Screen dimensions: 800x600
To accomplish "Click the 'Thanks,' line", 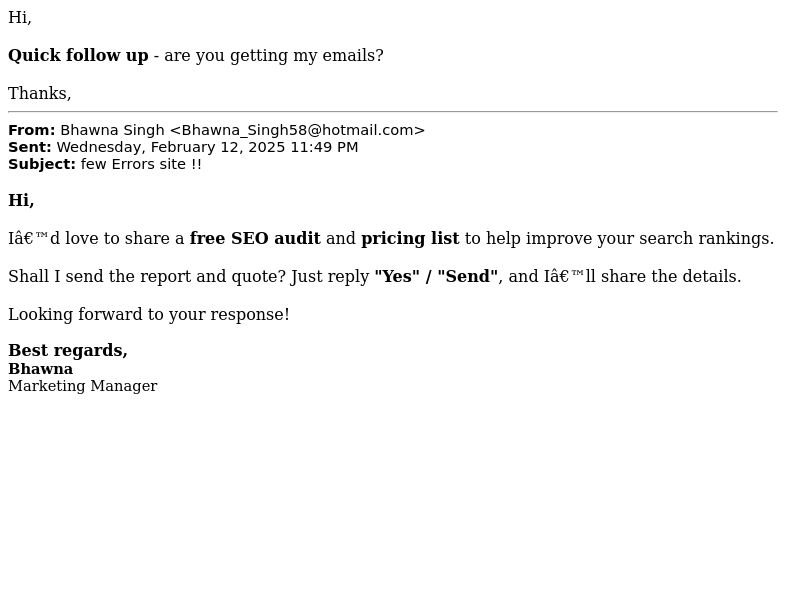I will point(40,93).
